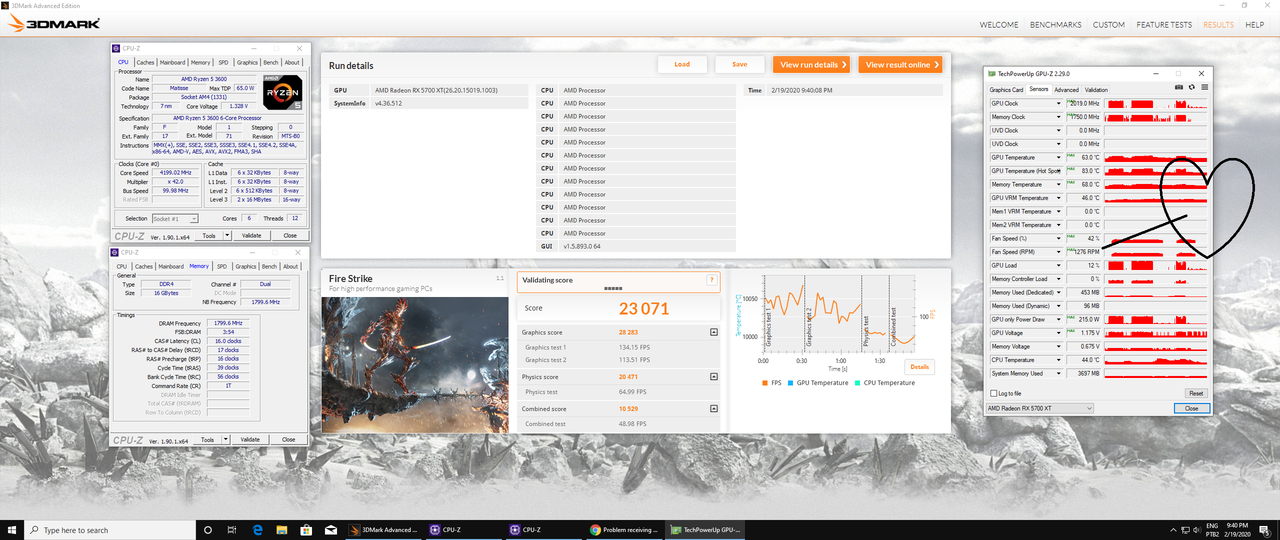Switch to GPU-Z Graphics Card tab
Image resolution: width=1280 pixels, height=540 pixels.
[x=1006, y=90]
